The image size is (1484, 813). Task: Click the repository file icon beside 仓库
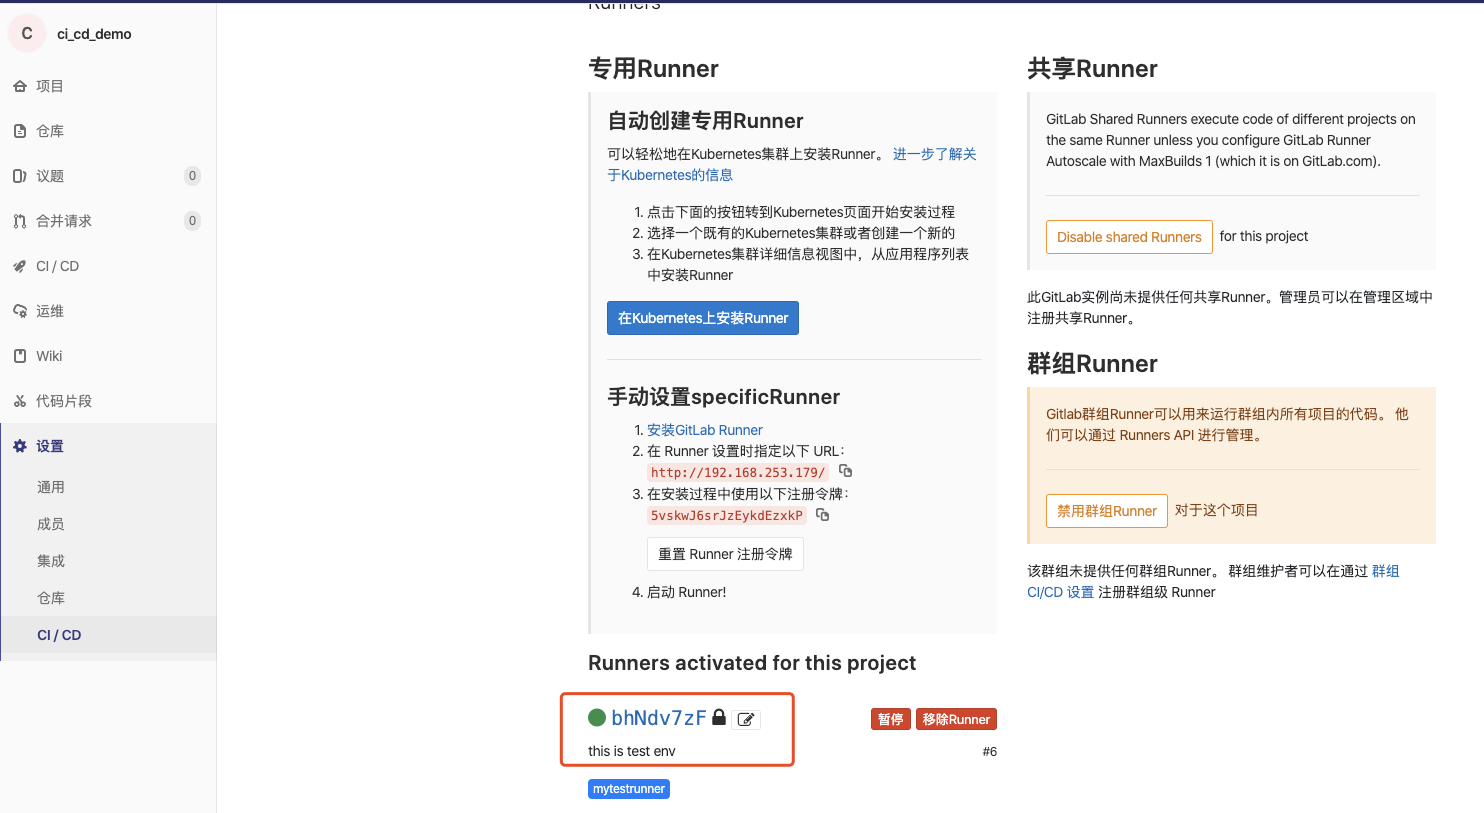20,131
